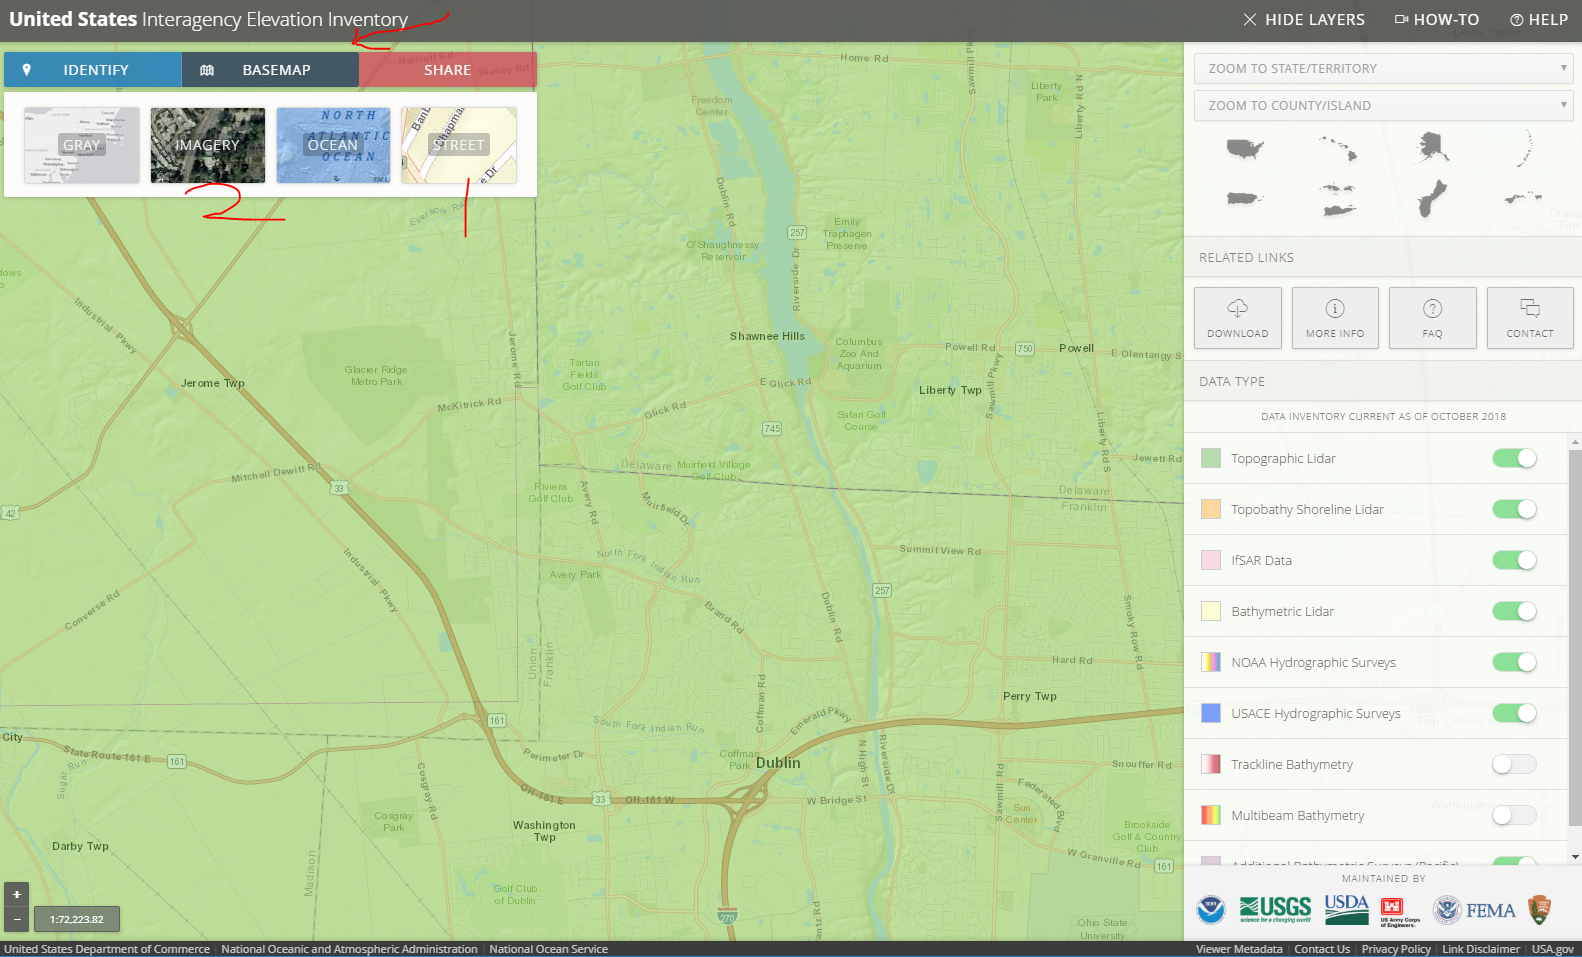Click the Data Type section heading

coord(1232,382)
